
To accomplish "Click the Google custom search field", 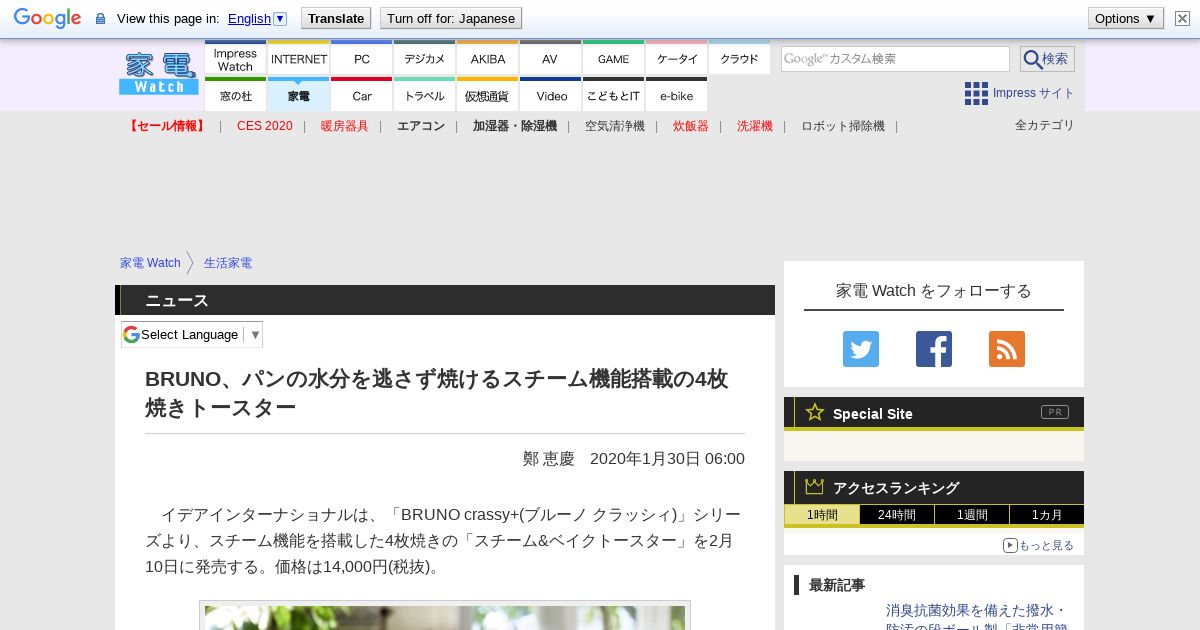I will click(895, 59).
